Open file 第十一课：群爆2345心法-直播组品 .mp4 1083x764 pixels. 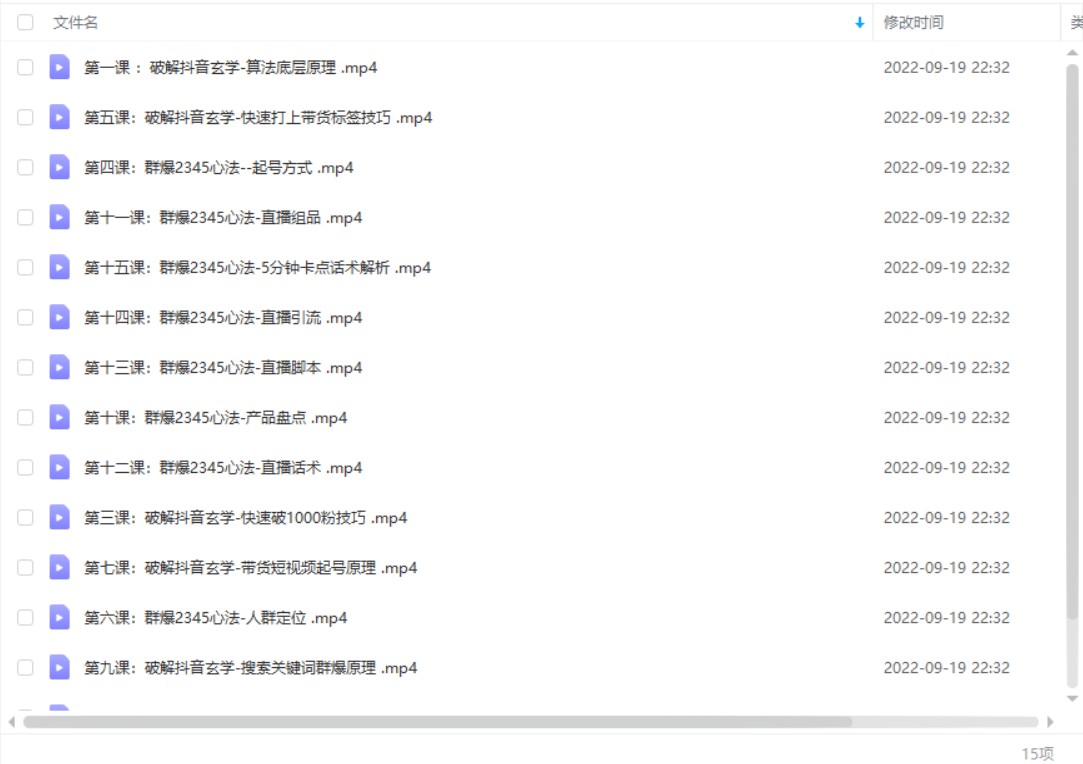pyautogui.click(x=223, y=218)
